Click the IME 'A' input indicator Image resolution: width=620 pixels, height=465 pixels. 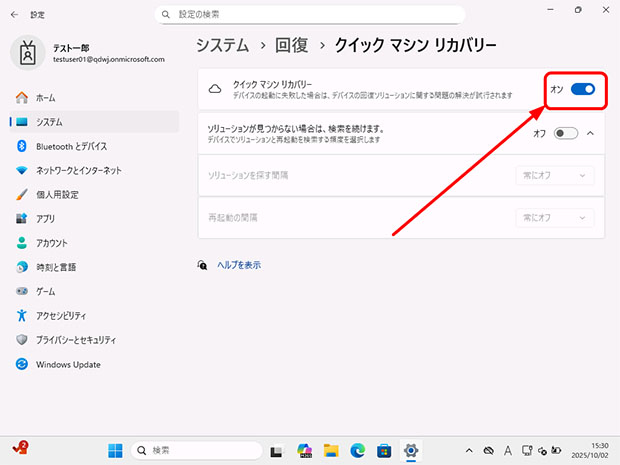click(x=508, y=450)
